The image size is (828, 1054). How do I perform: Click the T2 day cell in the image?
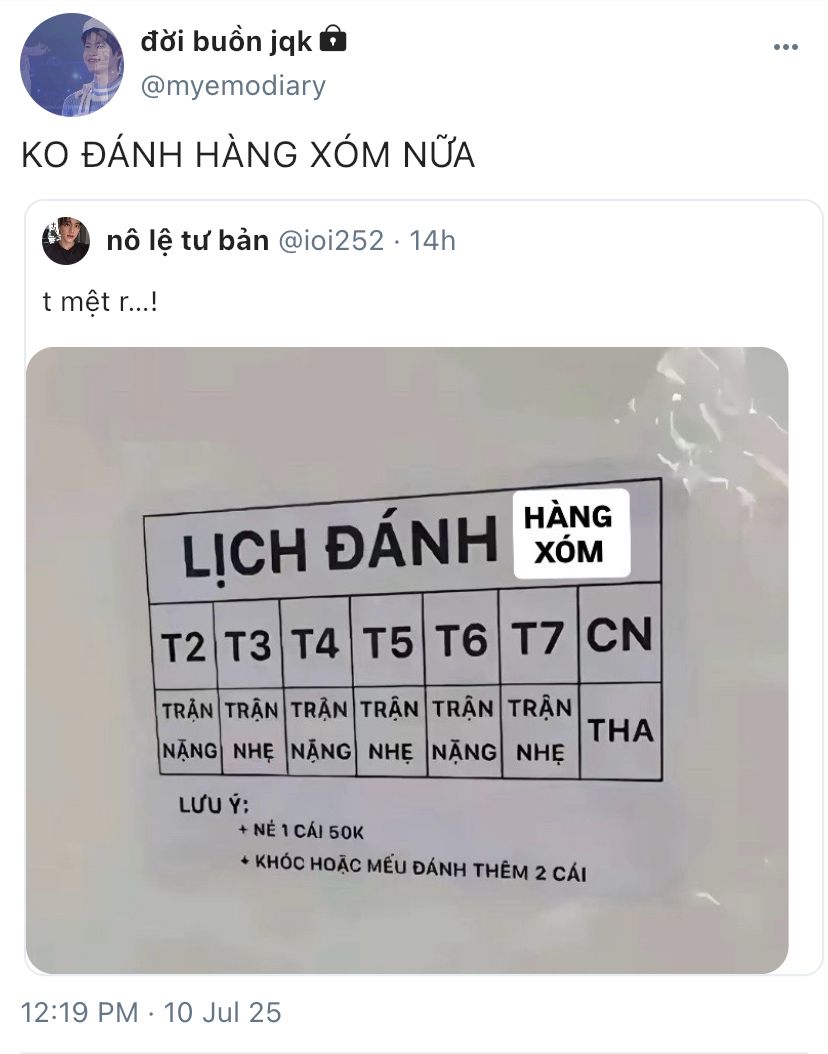tap(183, 647)
